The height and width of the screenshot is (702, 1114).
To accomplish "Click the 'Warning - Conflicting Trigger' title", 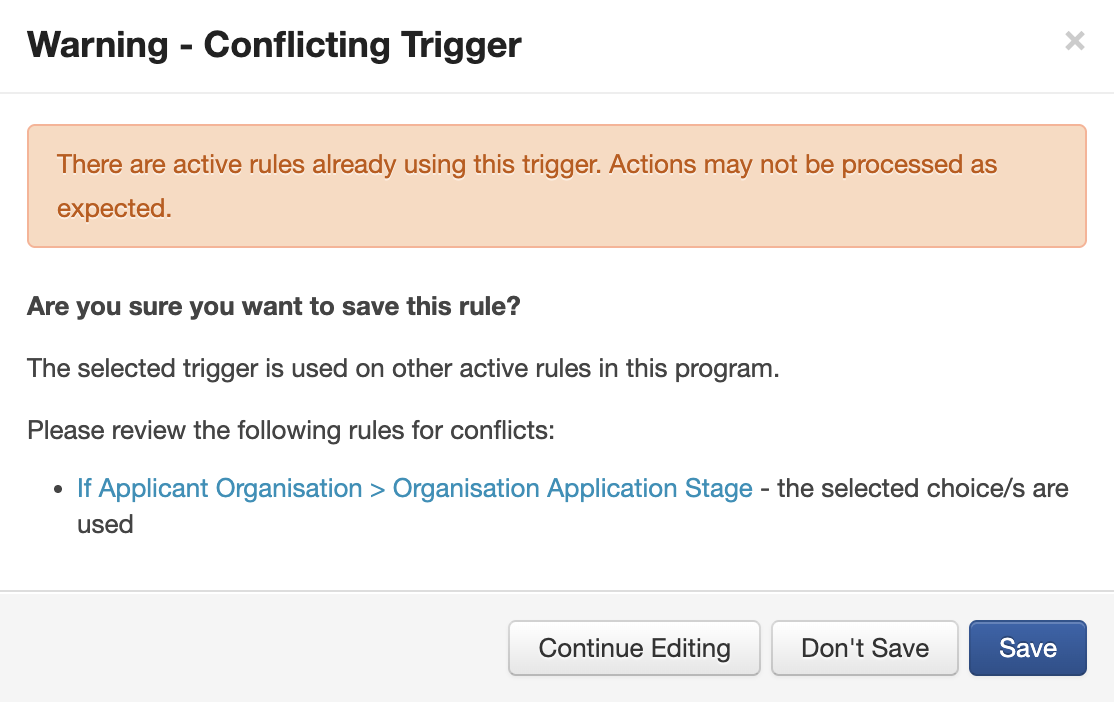I will [x=274, y=45].
